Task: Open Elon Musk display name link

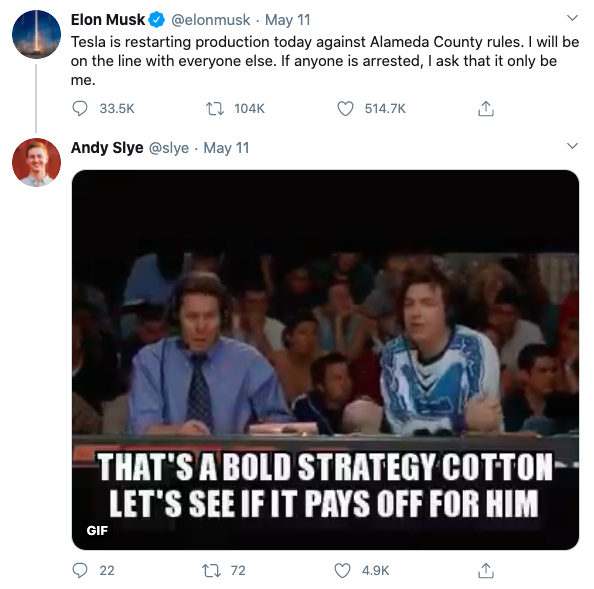Action: [x=108, y=20]
